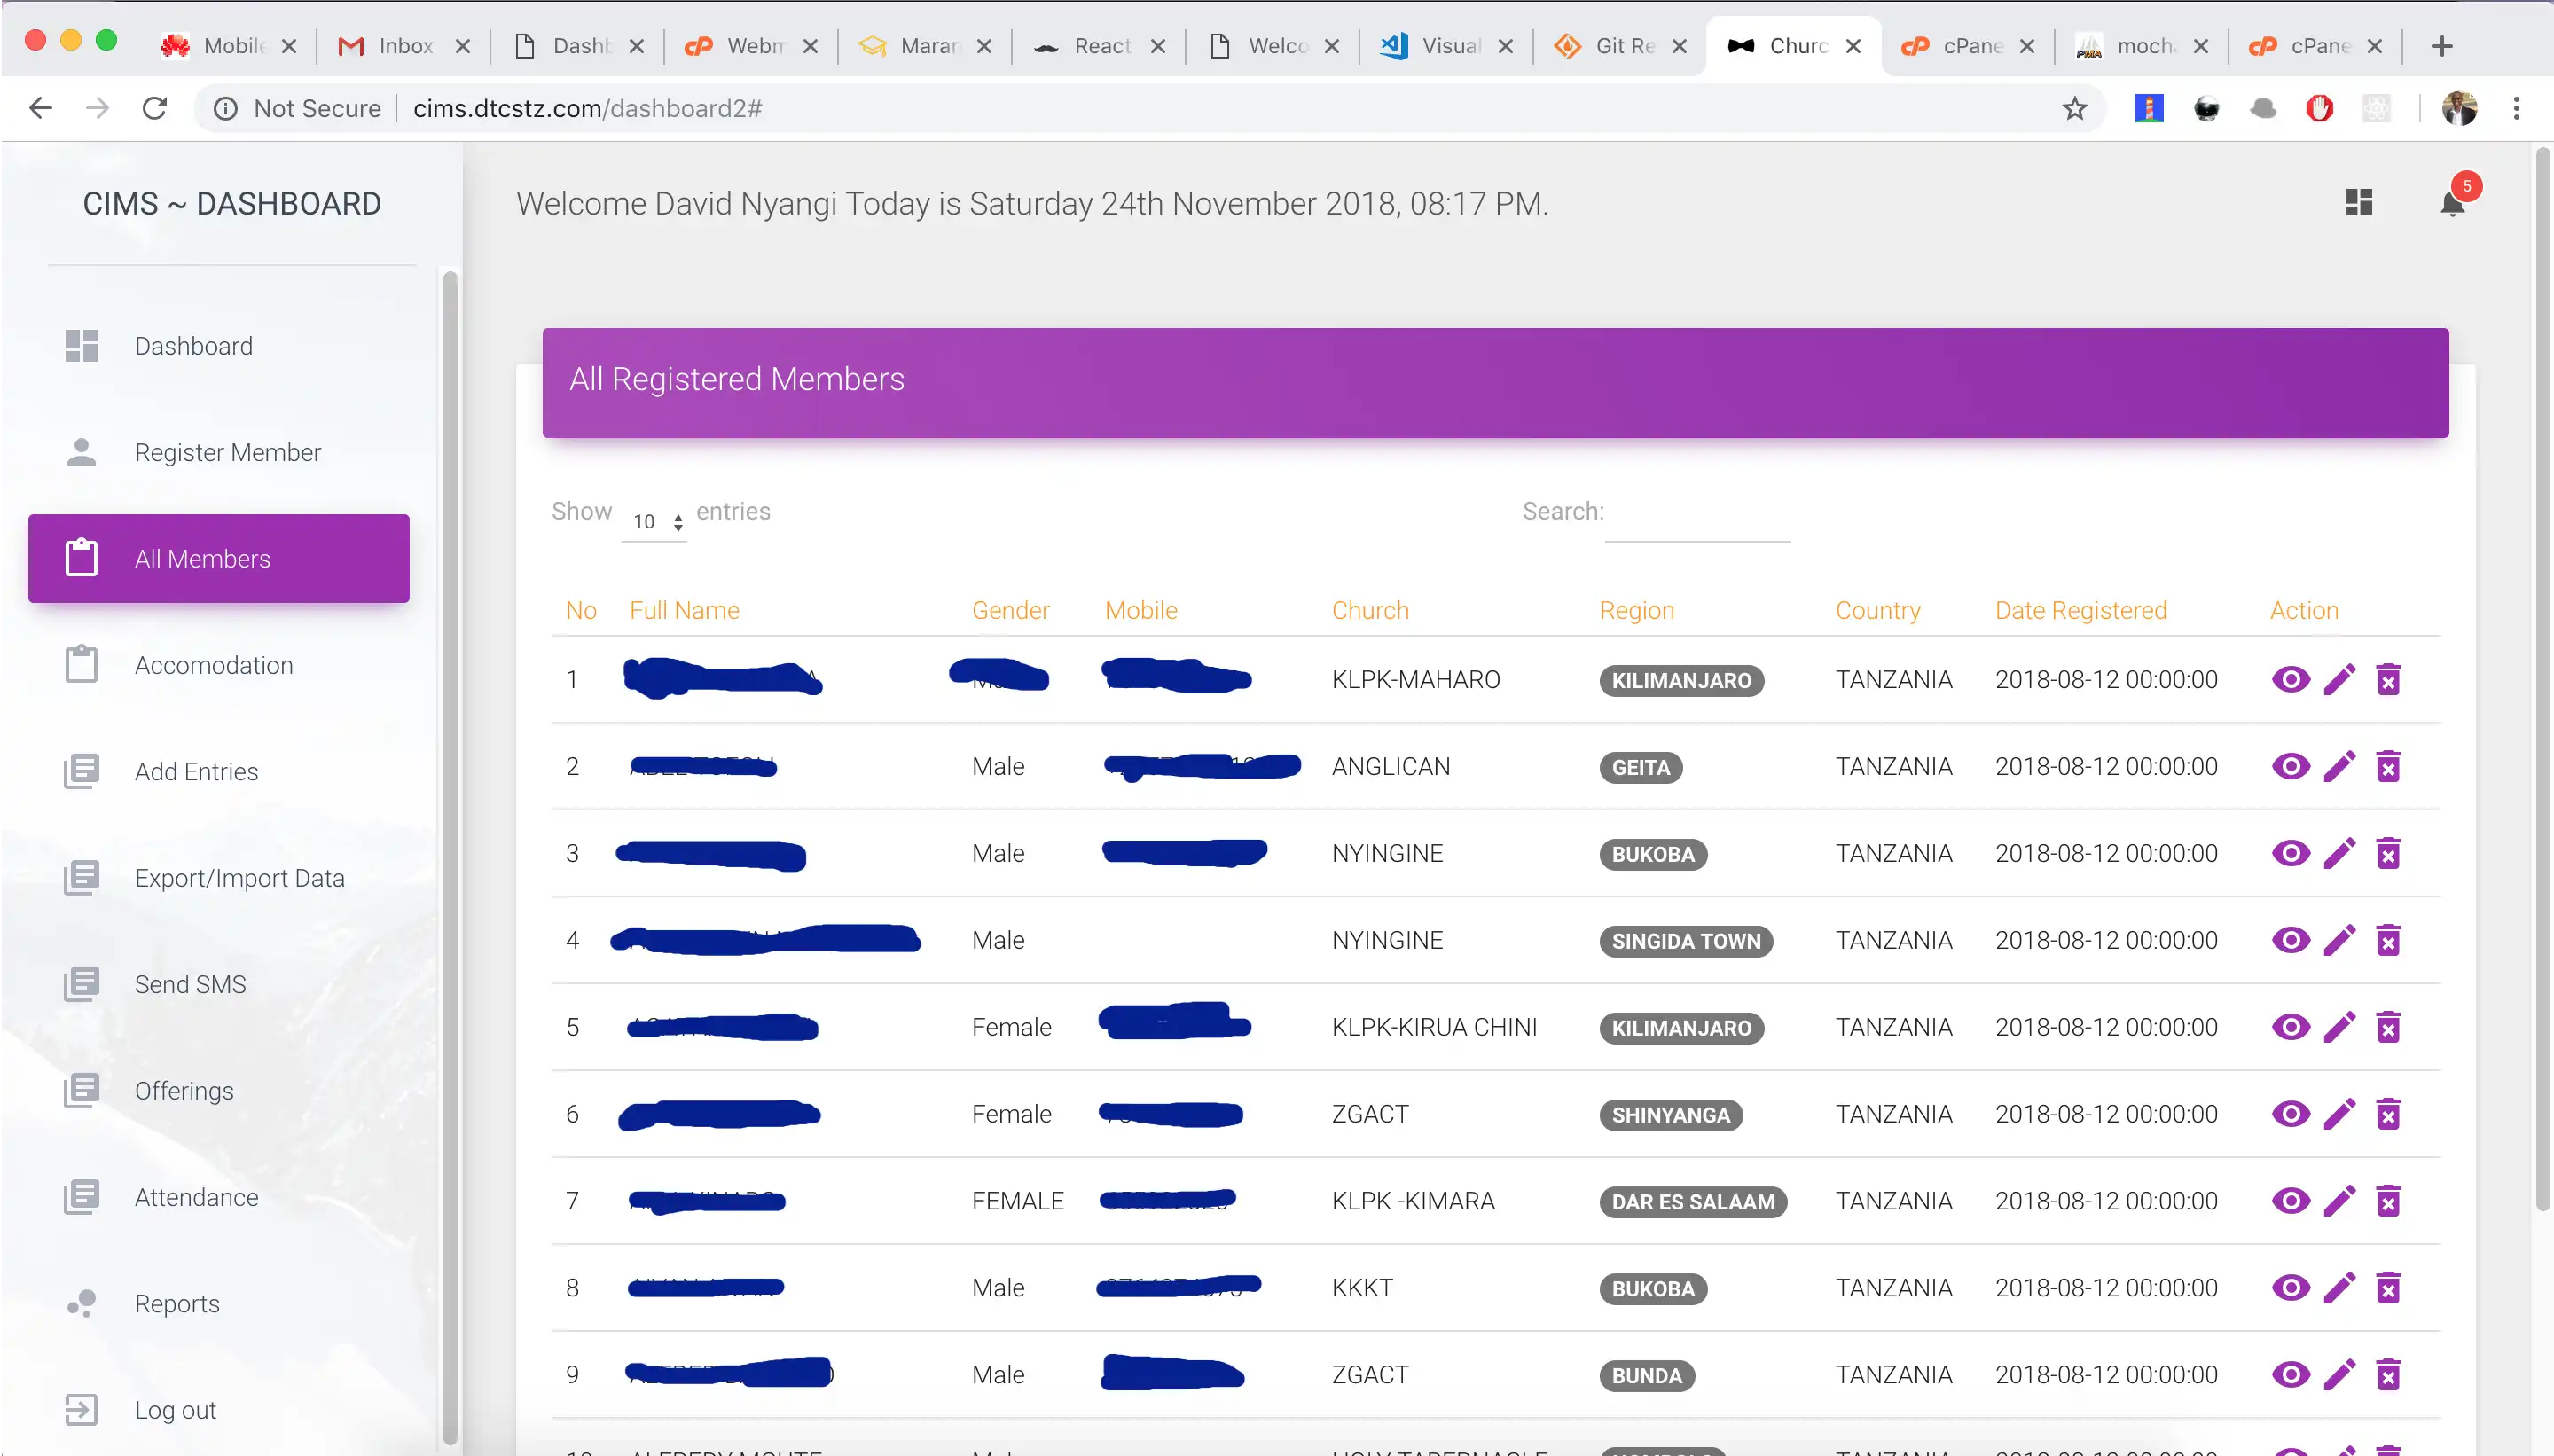Click the delete icon for row 6
The width and height of the screenshot is (2554, 1456).
point(2387,1114)
